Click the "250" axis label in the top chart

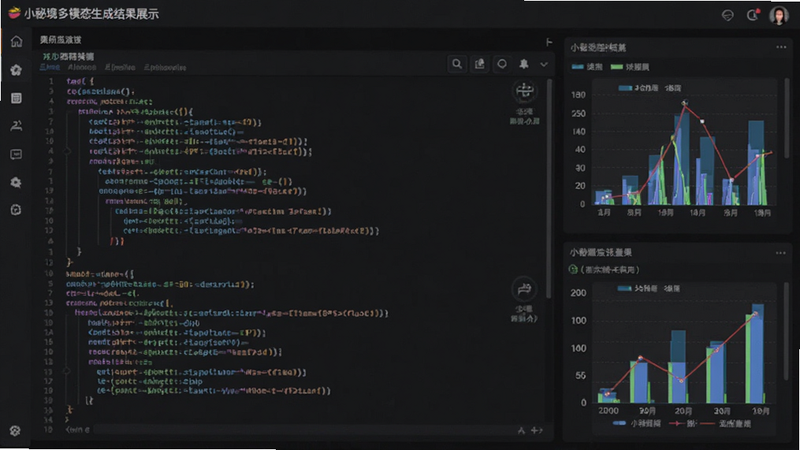[x=578, y=113]
